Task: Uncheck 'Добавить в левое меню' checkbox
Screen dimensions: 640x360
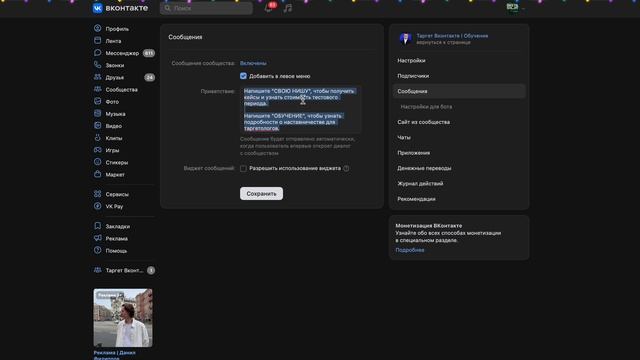Action: click(x=243, y=76)
